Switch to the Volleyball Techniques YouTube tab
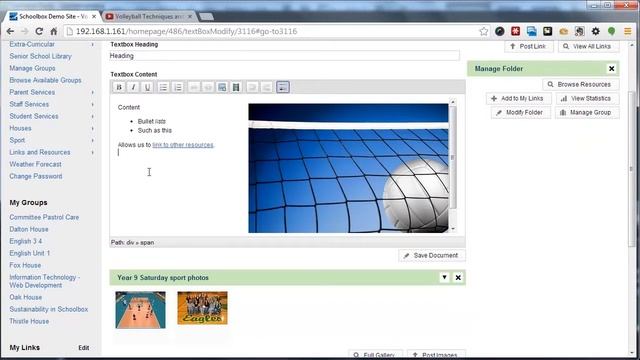Image resolution: width=640 pixels, height=360 pixels. pyautogui.click(x=149, y=16)
